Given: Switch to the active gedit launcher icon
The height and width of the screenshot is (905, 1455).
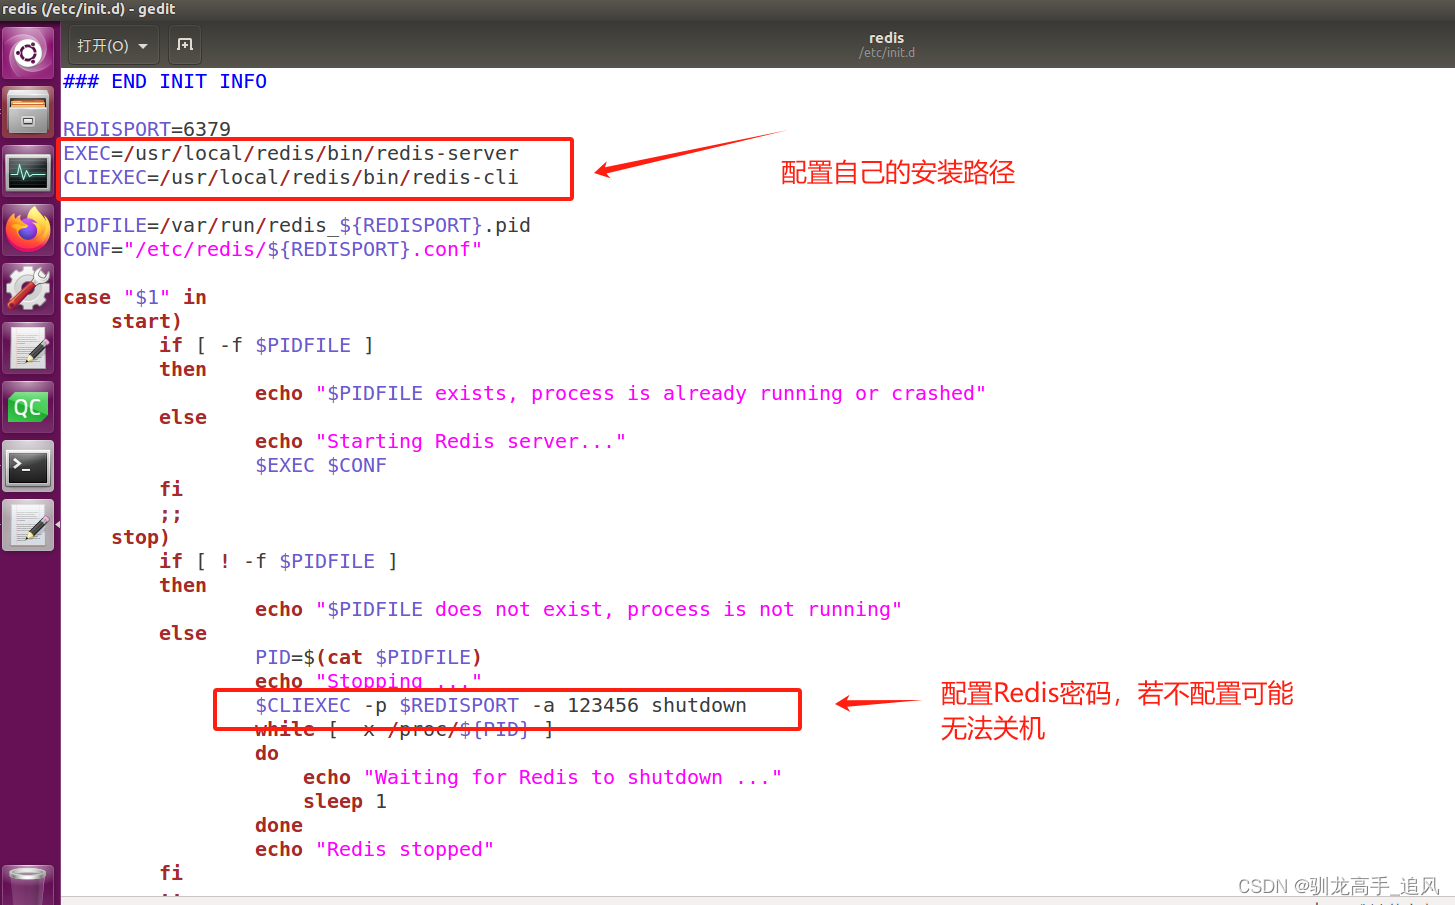Looking at the screenshot, I should (x=28, y=525).
